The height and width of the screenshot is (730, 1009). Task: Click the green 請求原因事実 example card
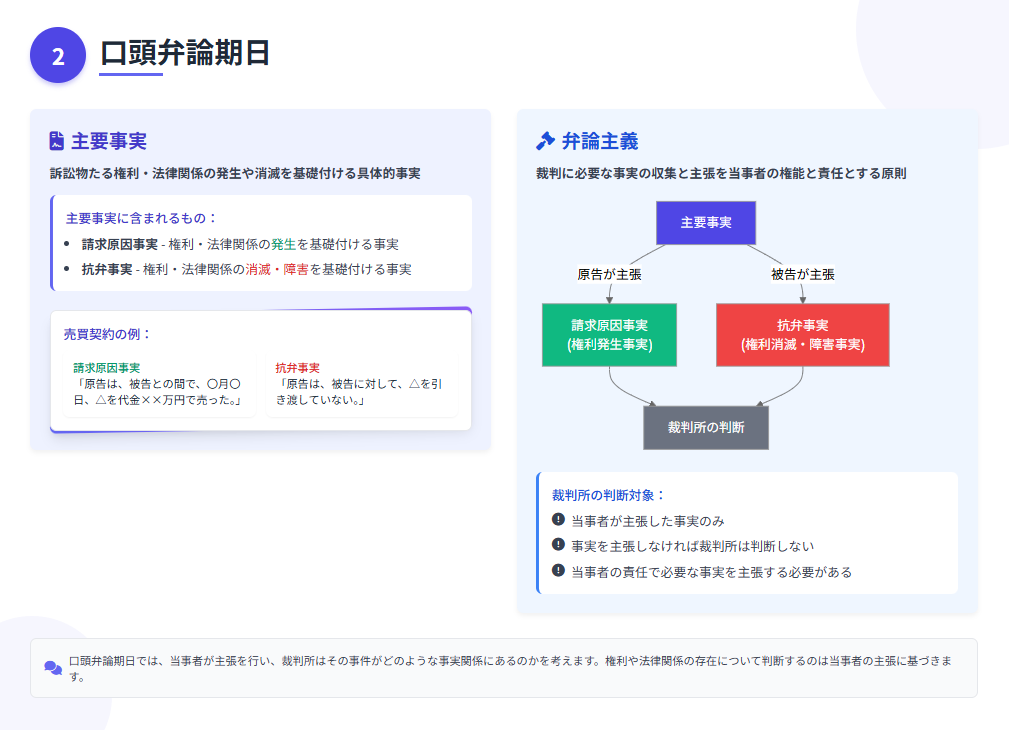point(157,384)
